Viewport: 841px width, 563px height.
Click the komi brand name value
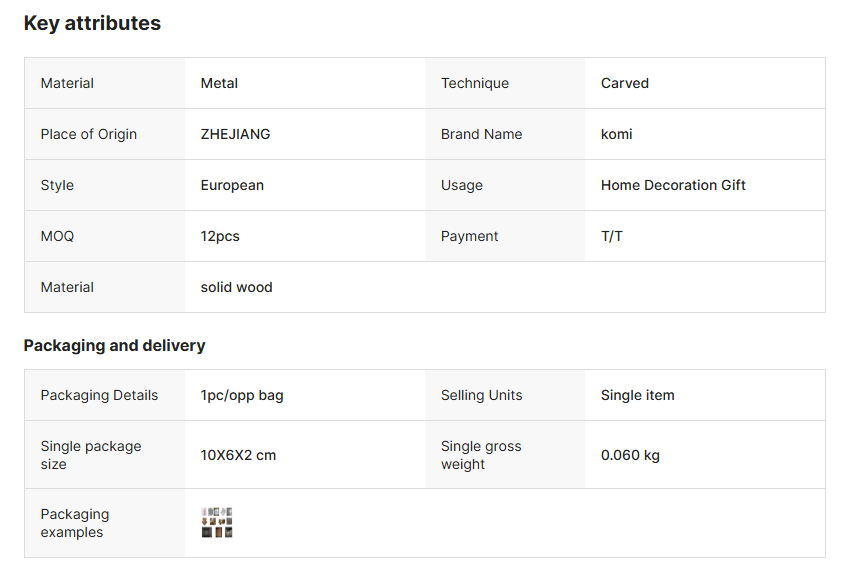[x=616, y=134]
